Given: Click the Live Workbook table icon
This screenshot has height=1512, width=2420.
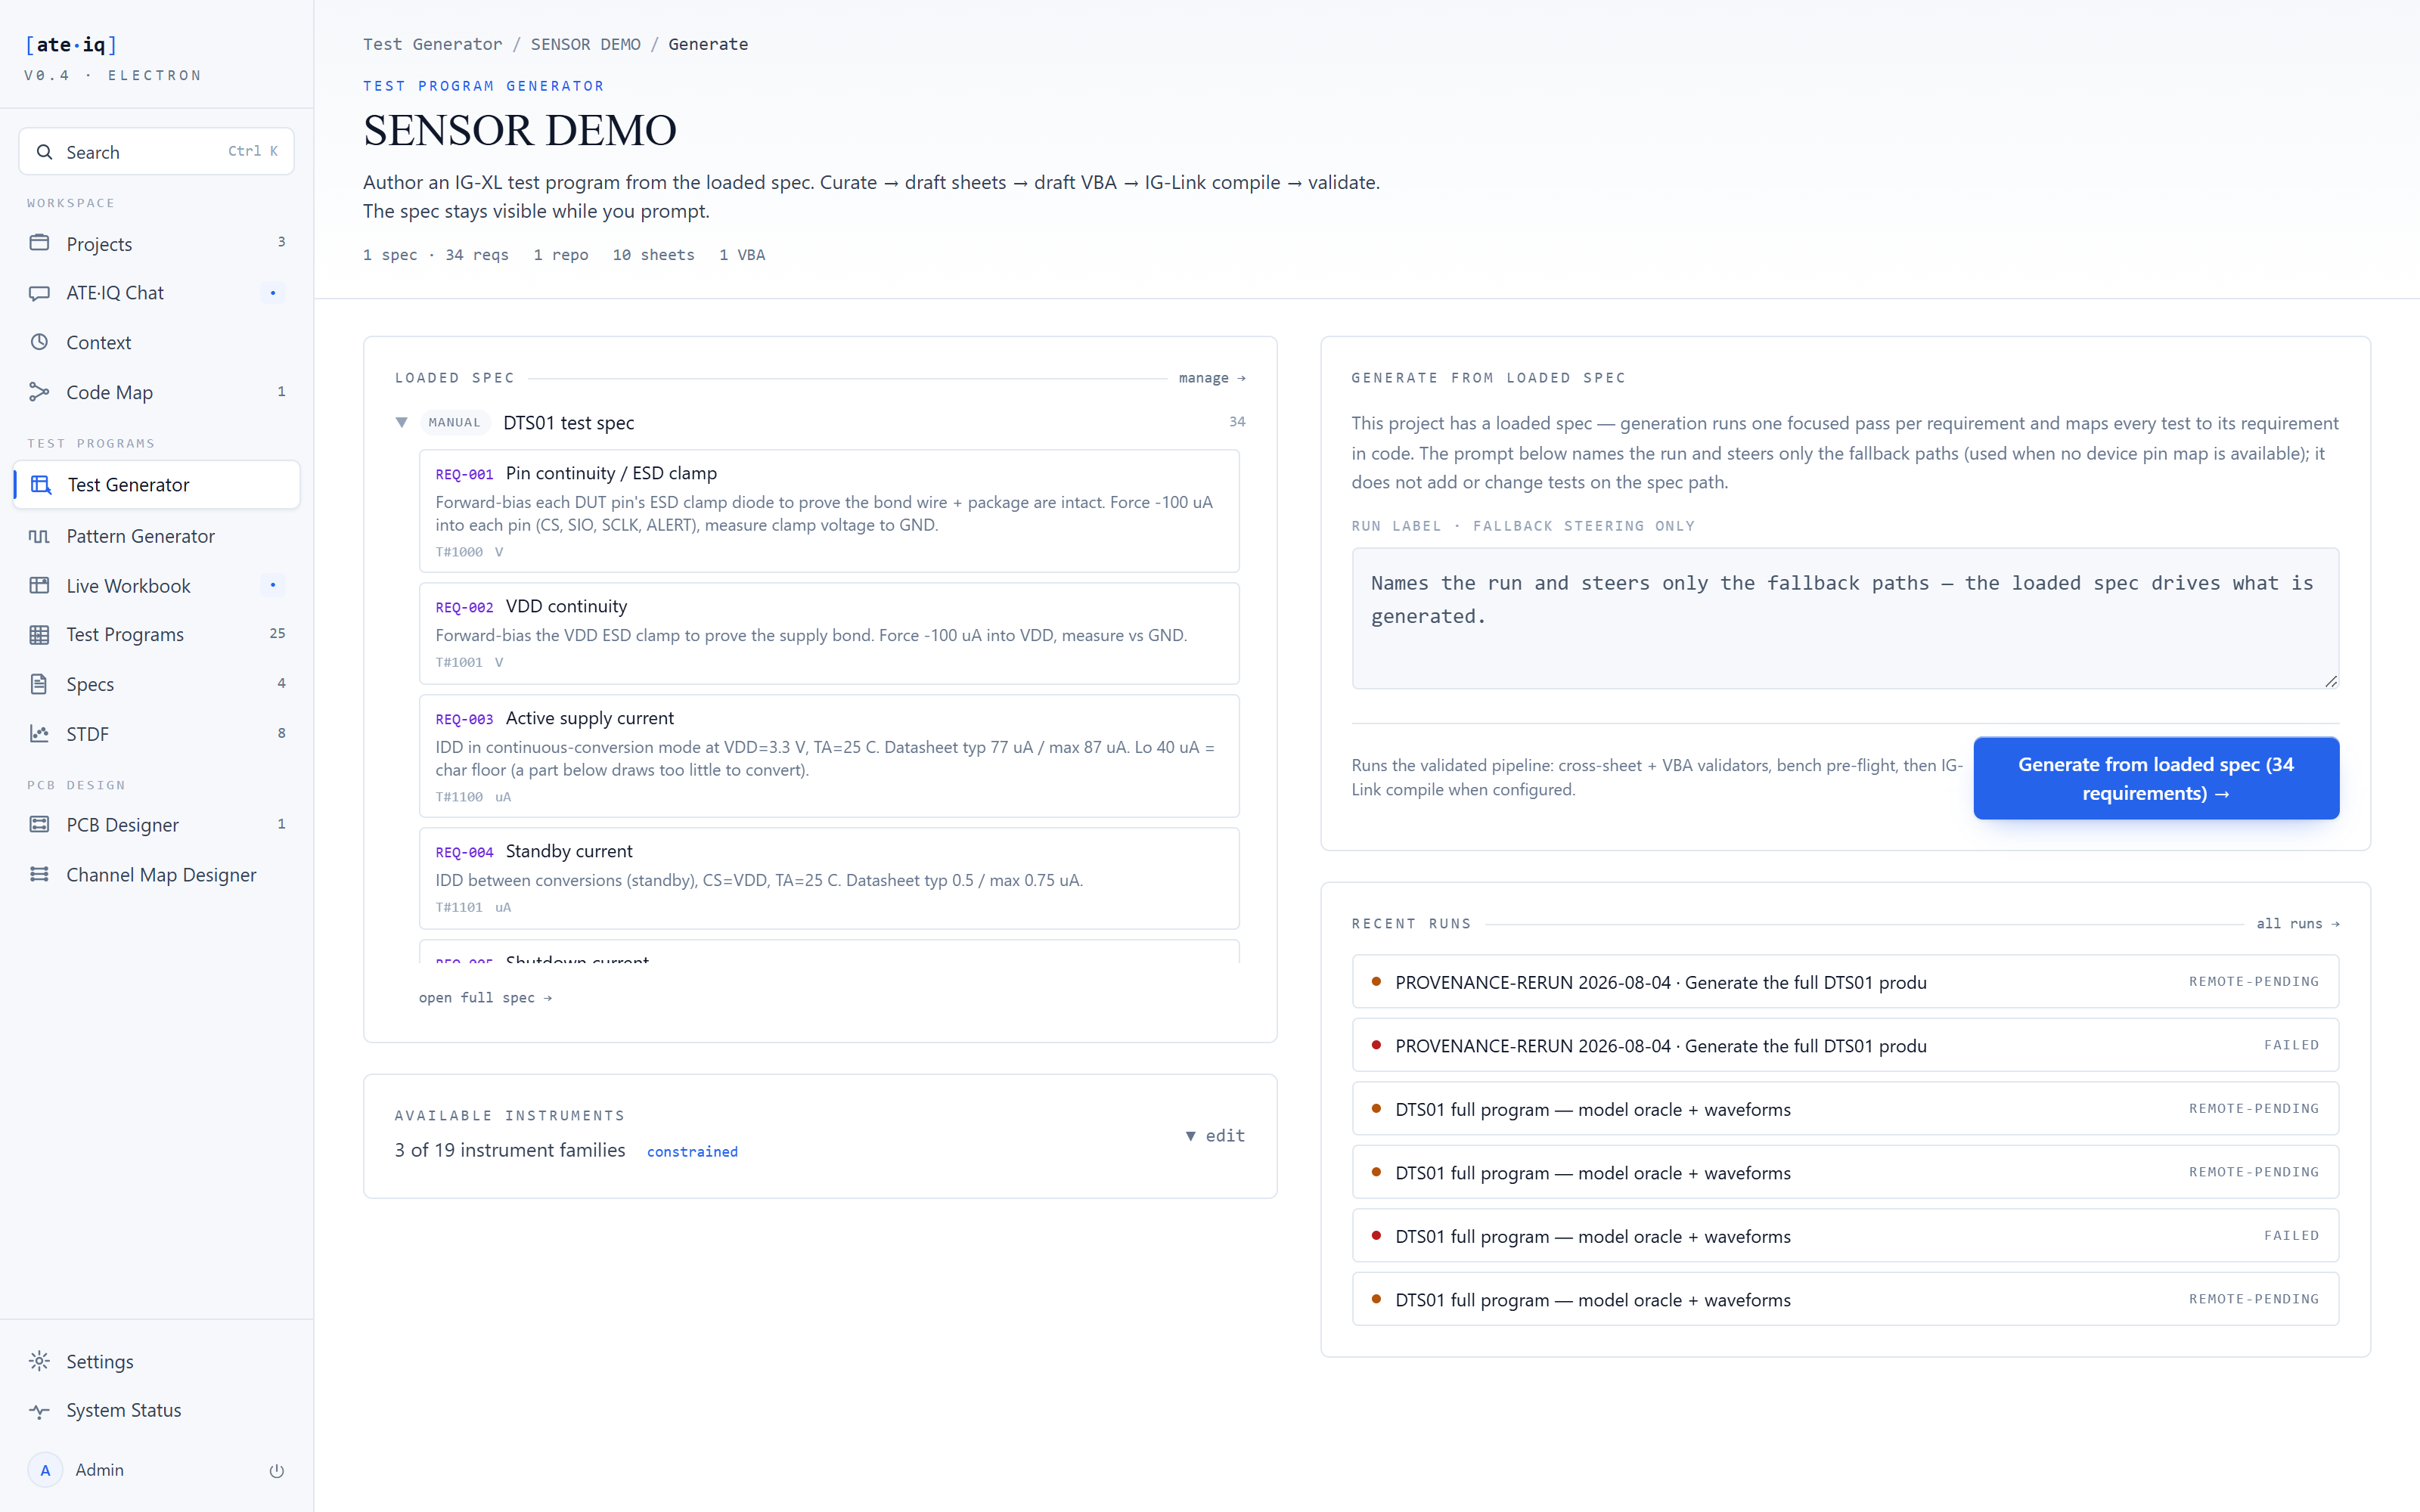Looking at the screenshot, I should point(39,585).
